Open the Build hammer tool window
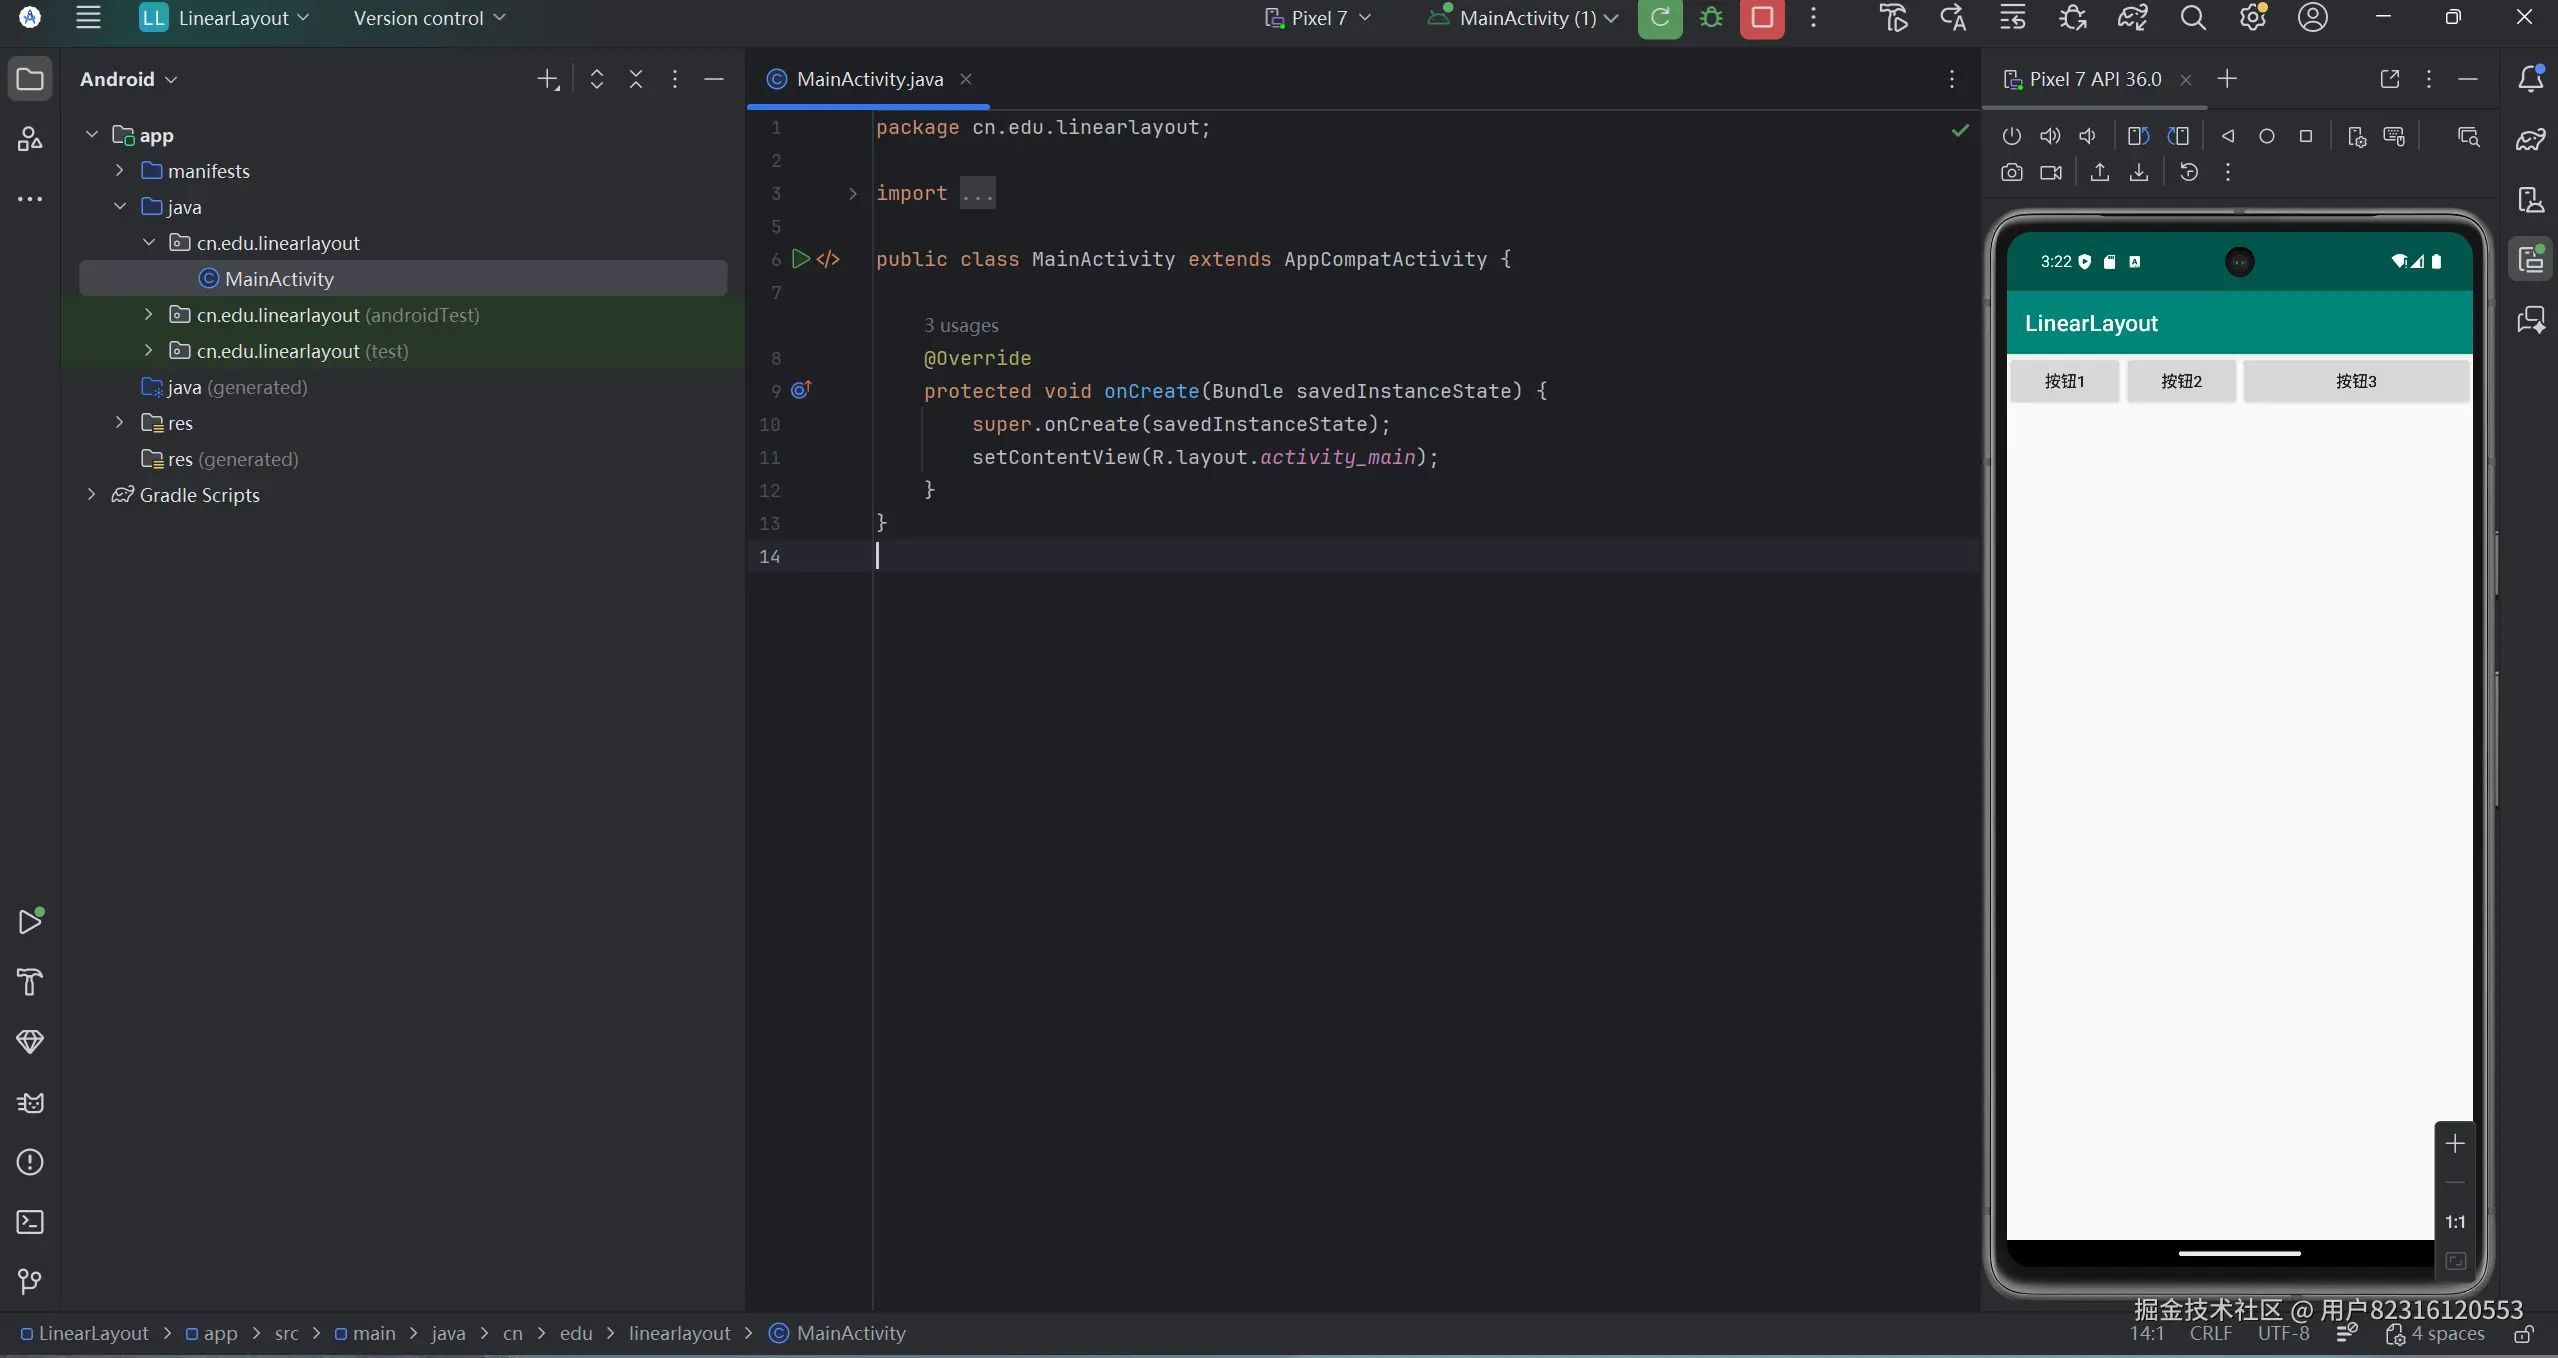 pos(30,982)
